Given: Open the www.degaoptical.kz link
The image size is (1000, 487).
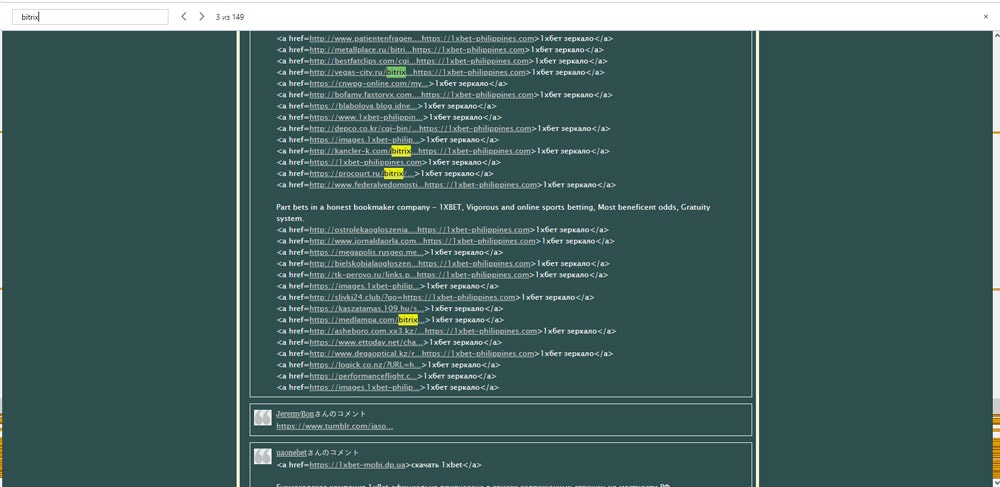Looking at the screenshot, I should [x=422, y=354].
